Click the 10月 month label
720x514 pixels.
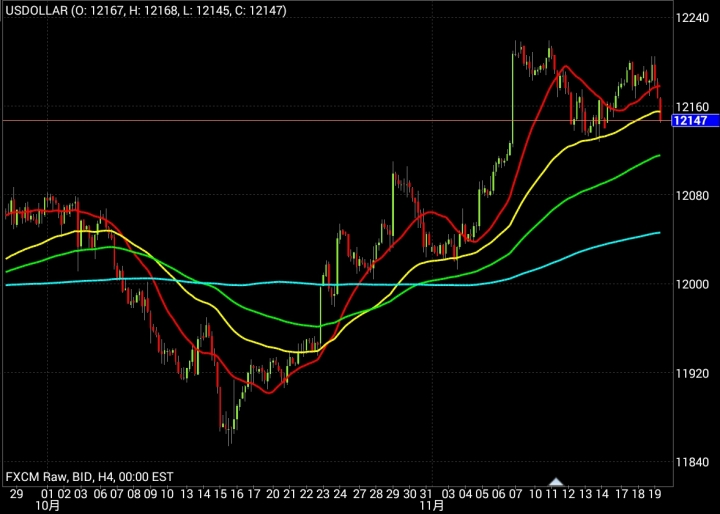click(50, 506)
